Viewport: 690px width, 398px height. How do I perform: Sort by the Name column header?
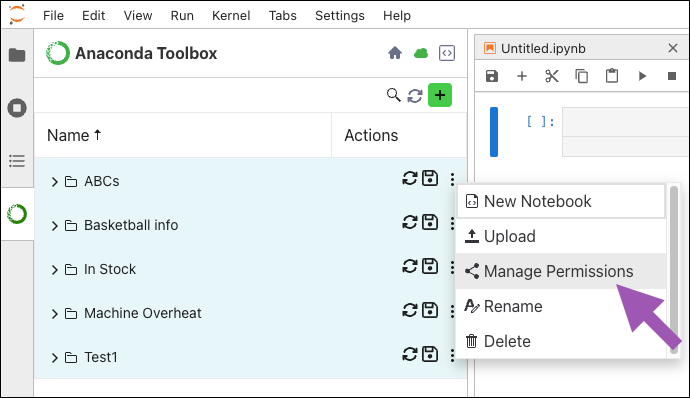pyautogui.click(x=74, y=135)
